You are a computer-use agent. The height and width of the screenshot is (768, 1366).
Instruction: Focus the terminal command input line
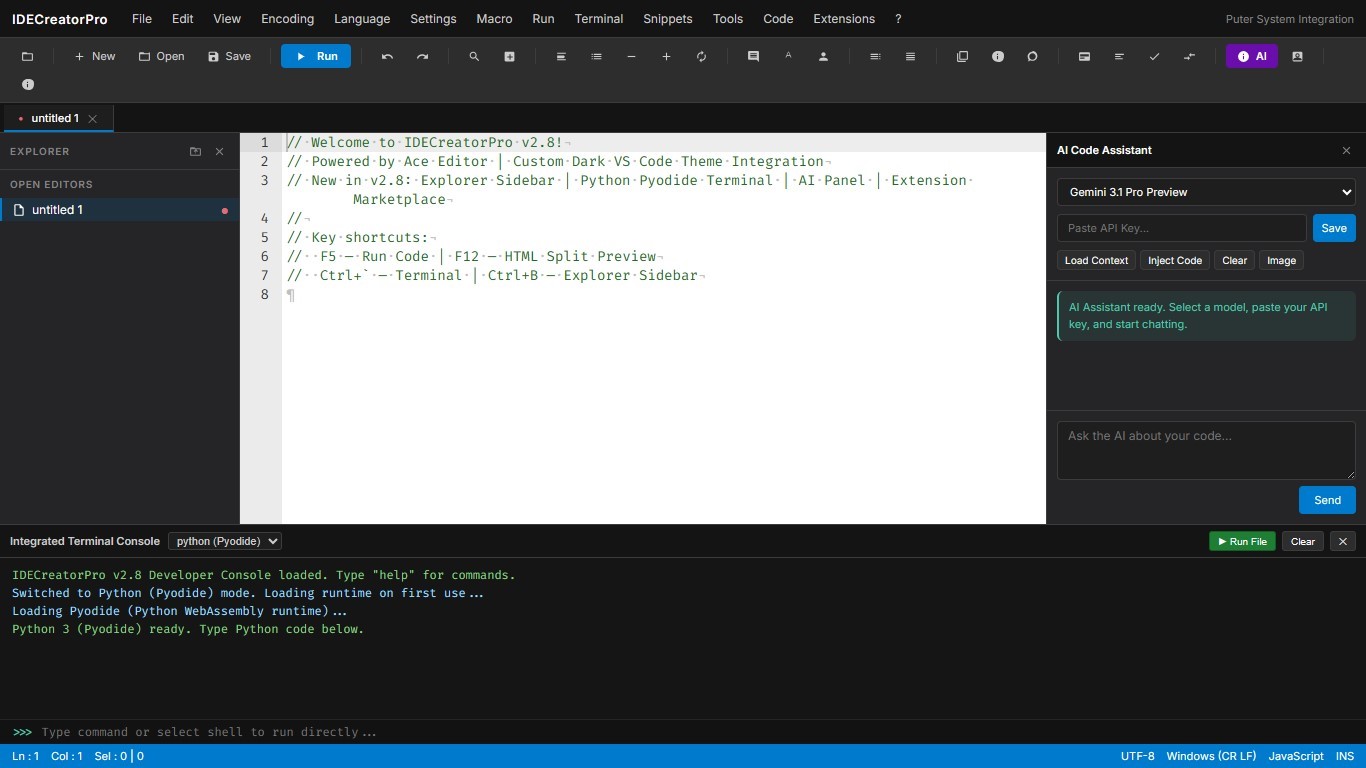click(x=697, y=732)
